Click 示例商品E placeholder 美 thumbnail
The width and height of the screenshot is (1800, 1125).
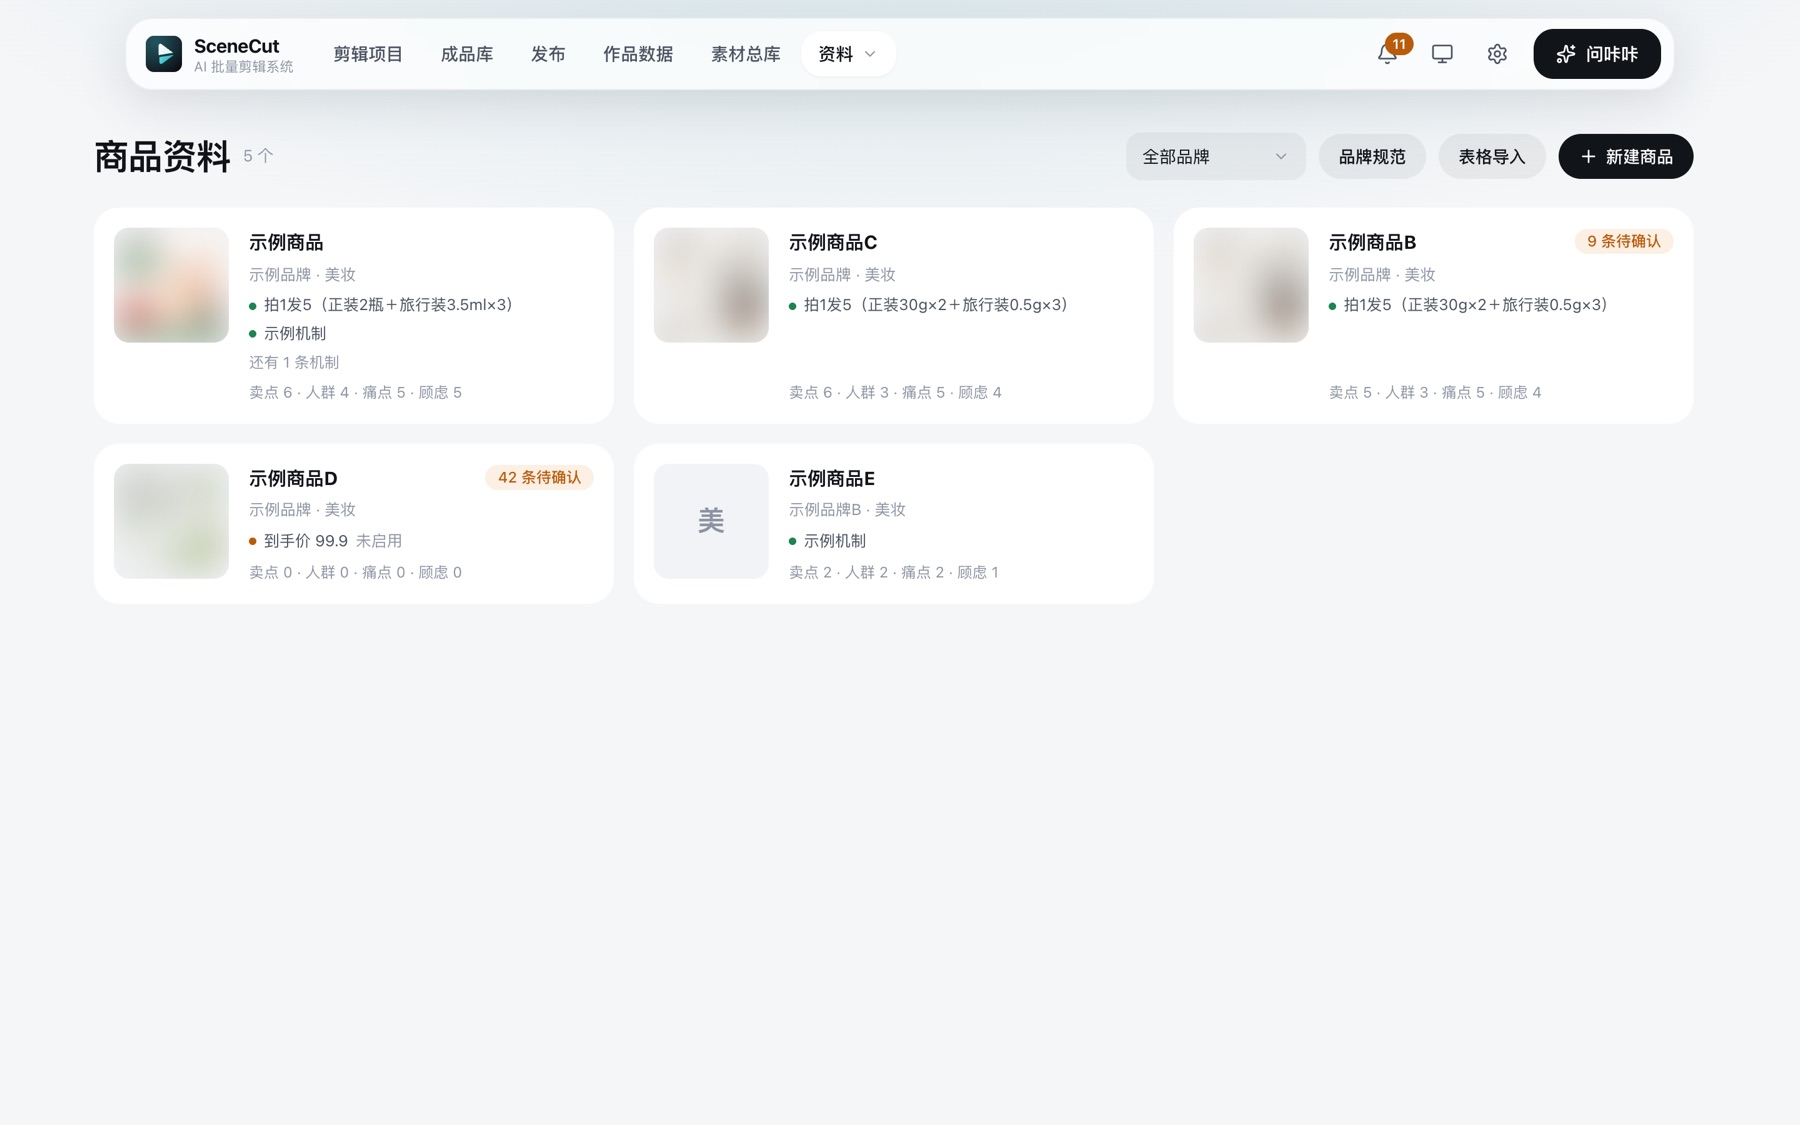[711, 521]
